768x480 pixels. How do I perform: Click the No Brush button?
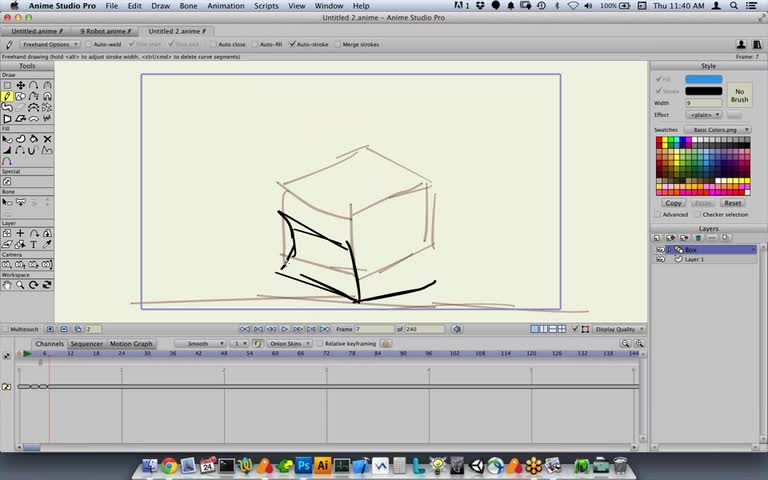(740, 95)
